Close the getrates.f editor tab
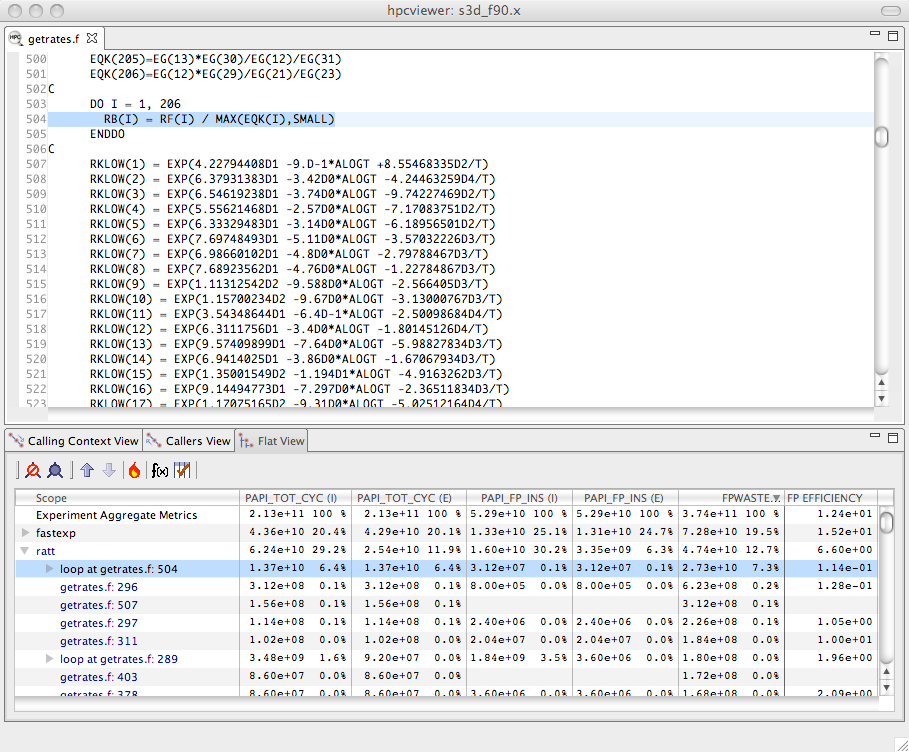909x752 pixels. (x=92, y=38)
